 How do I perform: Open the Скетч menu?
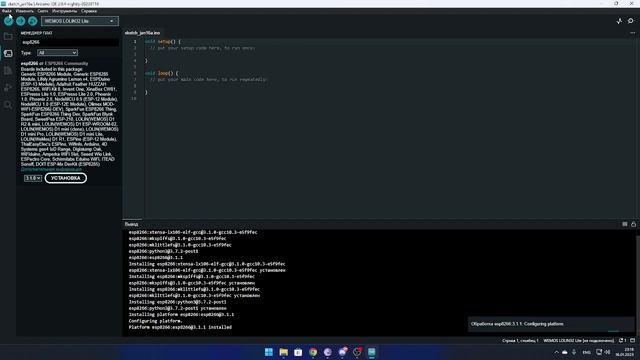click(42, 11)
